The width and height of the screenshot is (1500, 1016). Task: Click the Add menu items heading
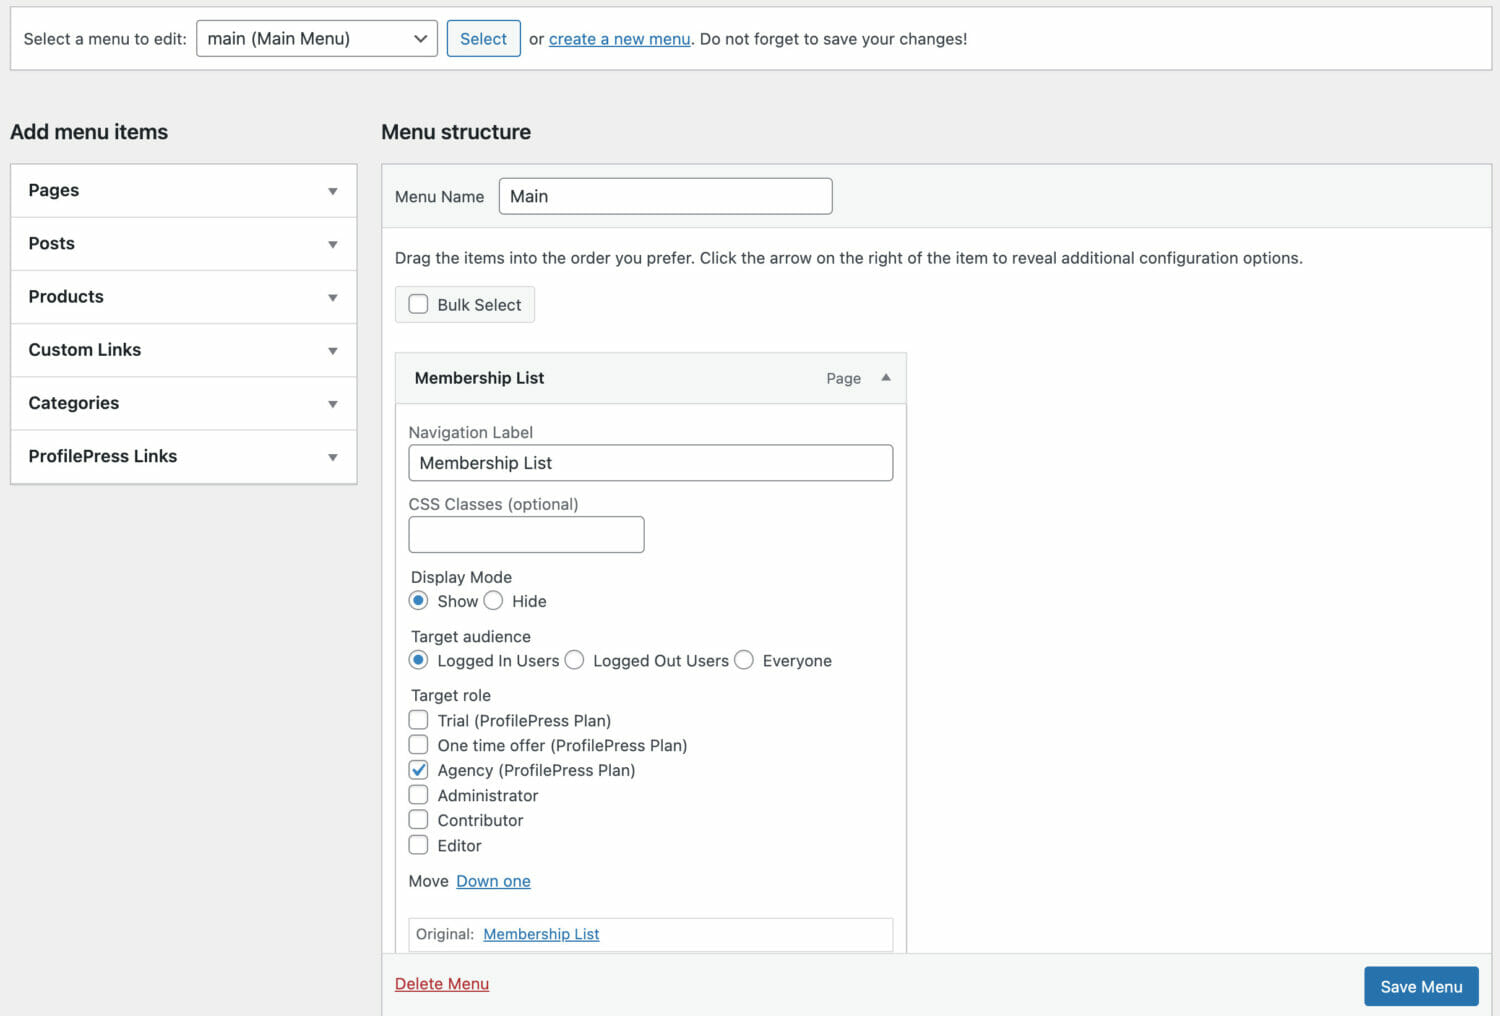(x=89, y=132)
